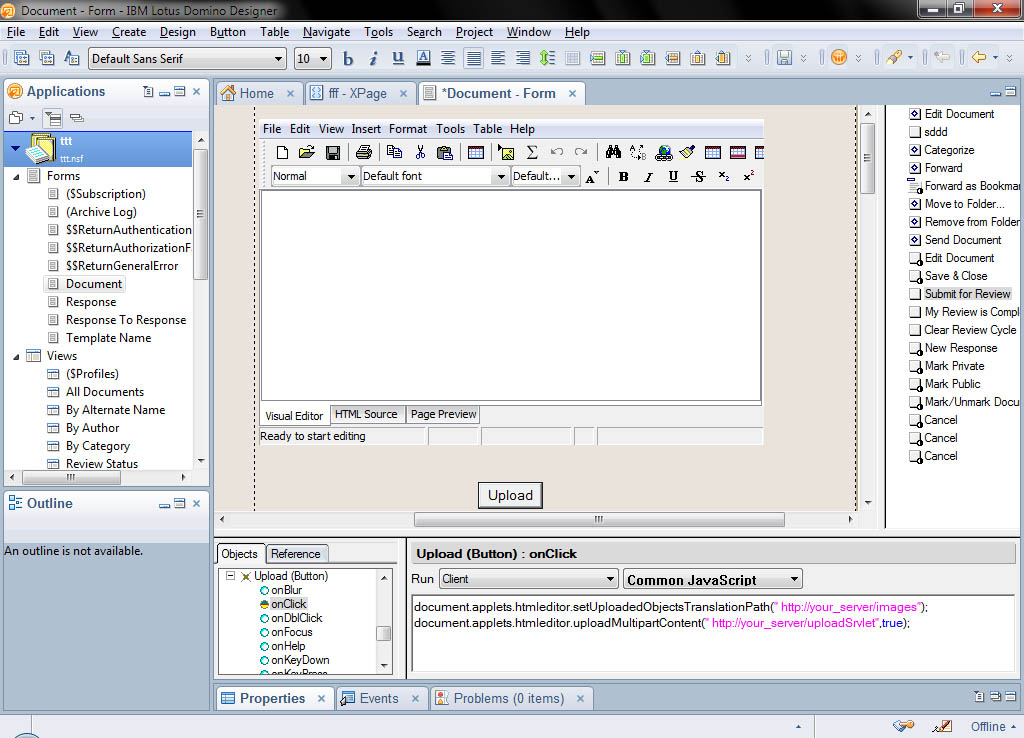Click the form's horizontal scrollbar

599,520
